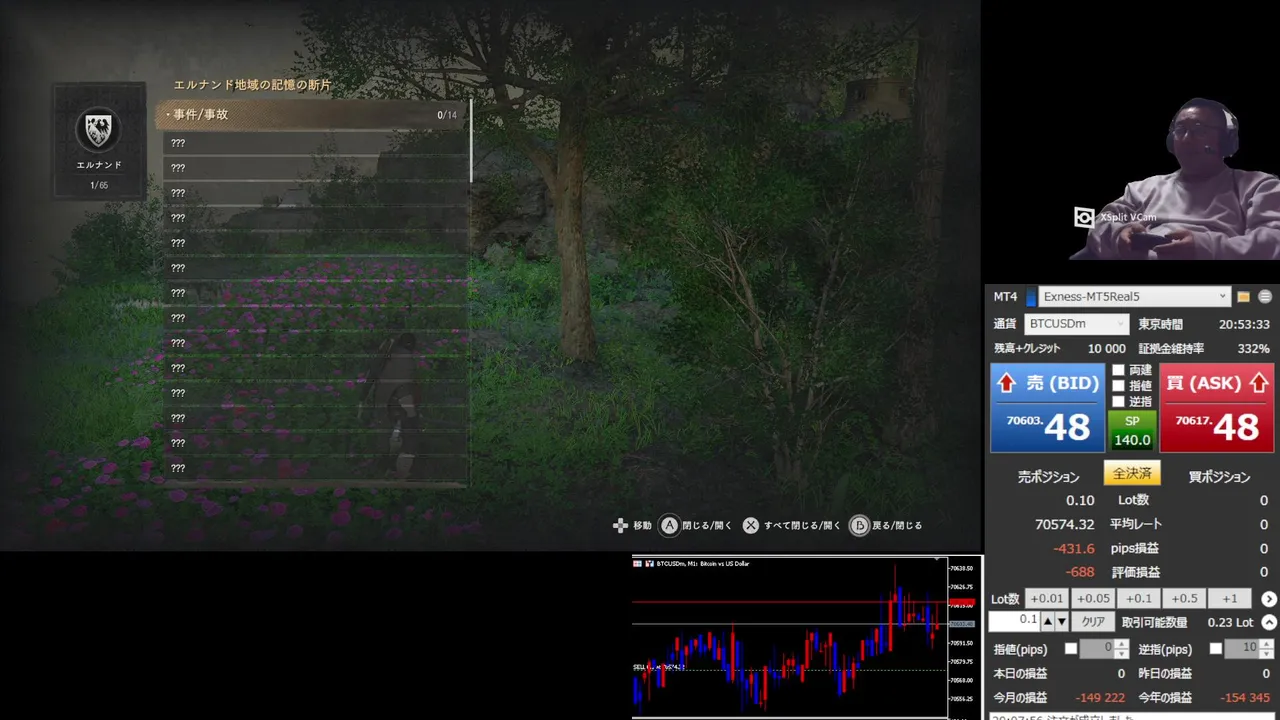Click the 70574.32 average rate value
The height and width of the screenshot is (720, 1280).
(x=1064, y=524)
